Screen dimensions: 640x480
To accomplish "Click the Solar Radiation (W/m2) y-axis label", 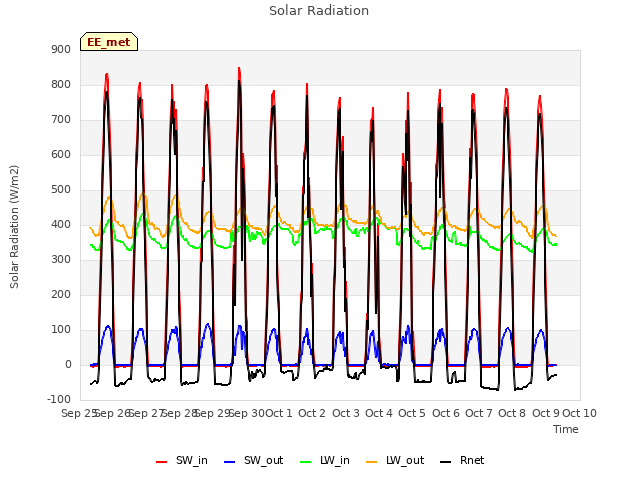I will click(14, 227).
